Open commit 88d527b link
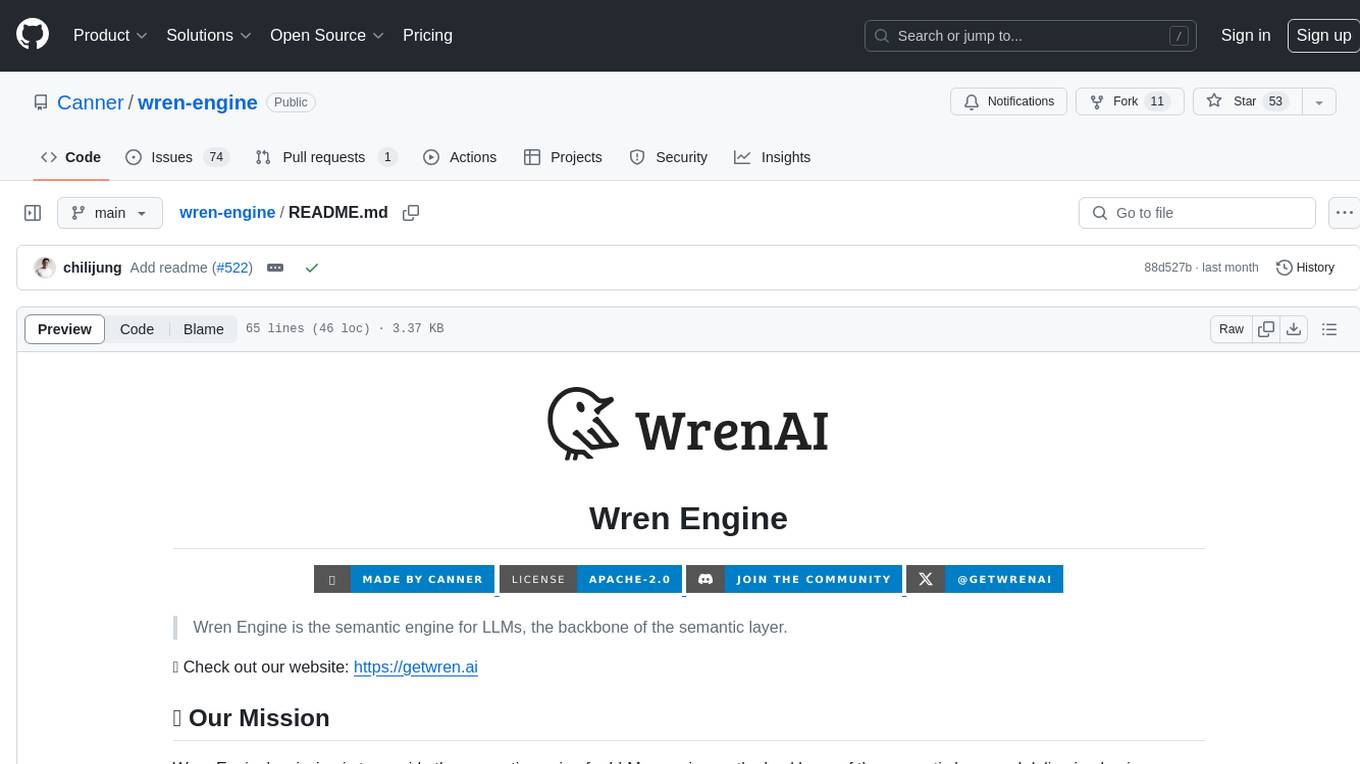The image size is (1360, 764). pyautogui.click(x=1168, y=267)
